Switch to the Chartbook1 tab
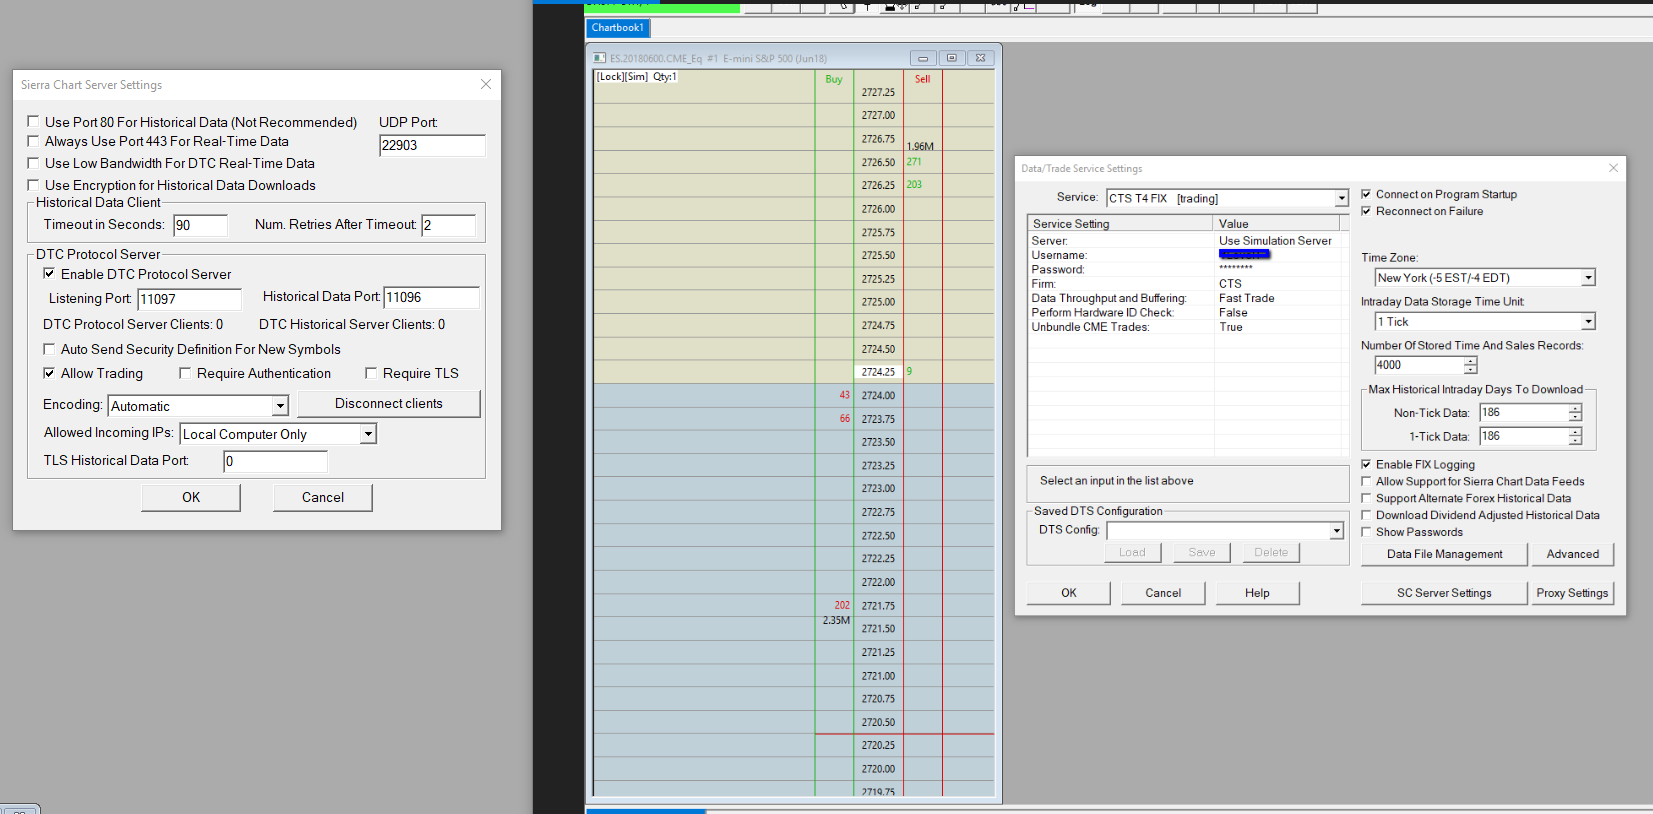The width and height of the screenshot is (1653, 814). tap(618, 28)
